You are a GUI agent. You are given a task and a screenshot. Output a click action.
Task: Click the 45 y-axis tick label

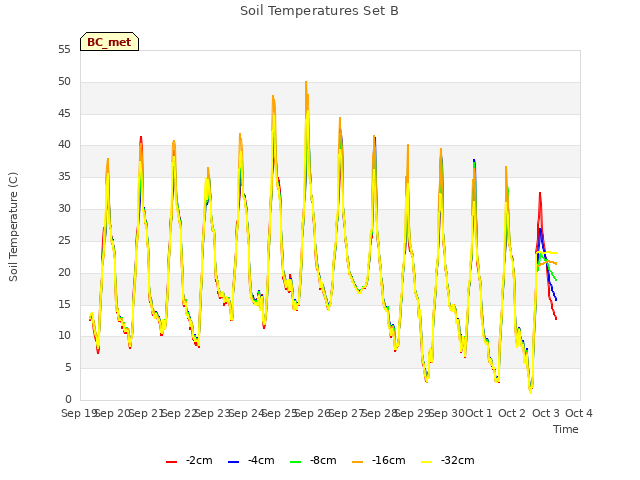click(x=64, y=113)
